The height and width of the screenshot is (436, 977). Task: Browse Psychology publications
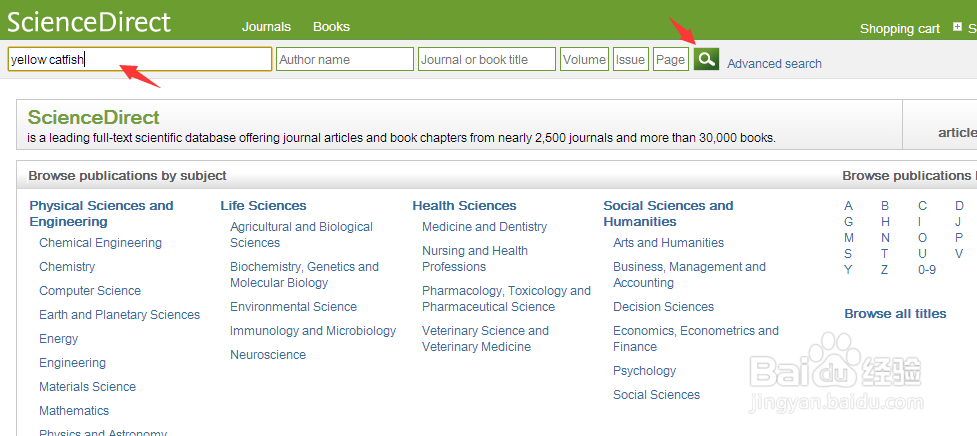[x=644, y=371]
